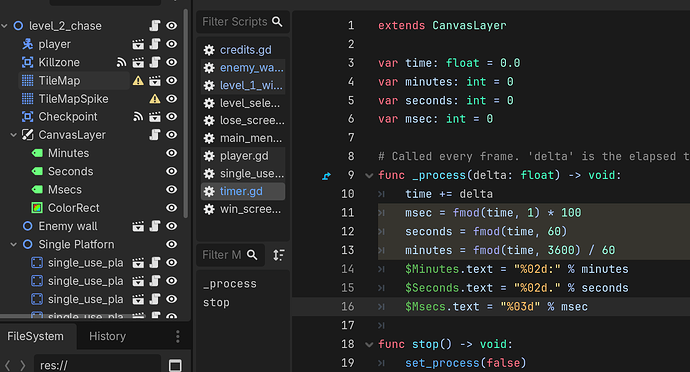
Task: Click the res:// path field
Action: click(x=97, y=365)
